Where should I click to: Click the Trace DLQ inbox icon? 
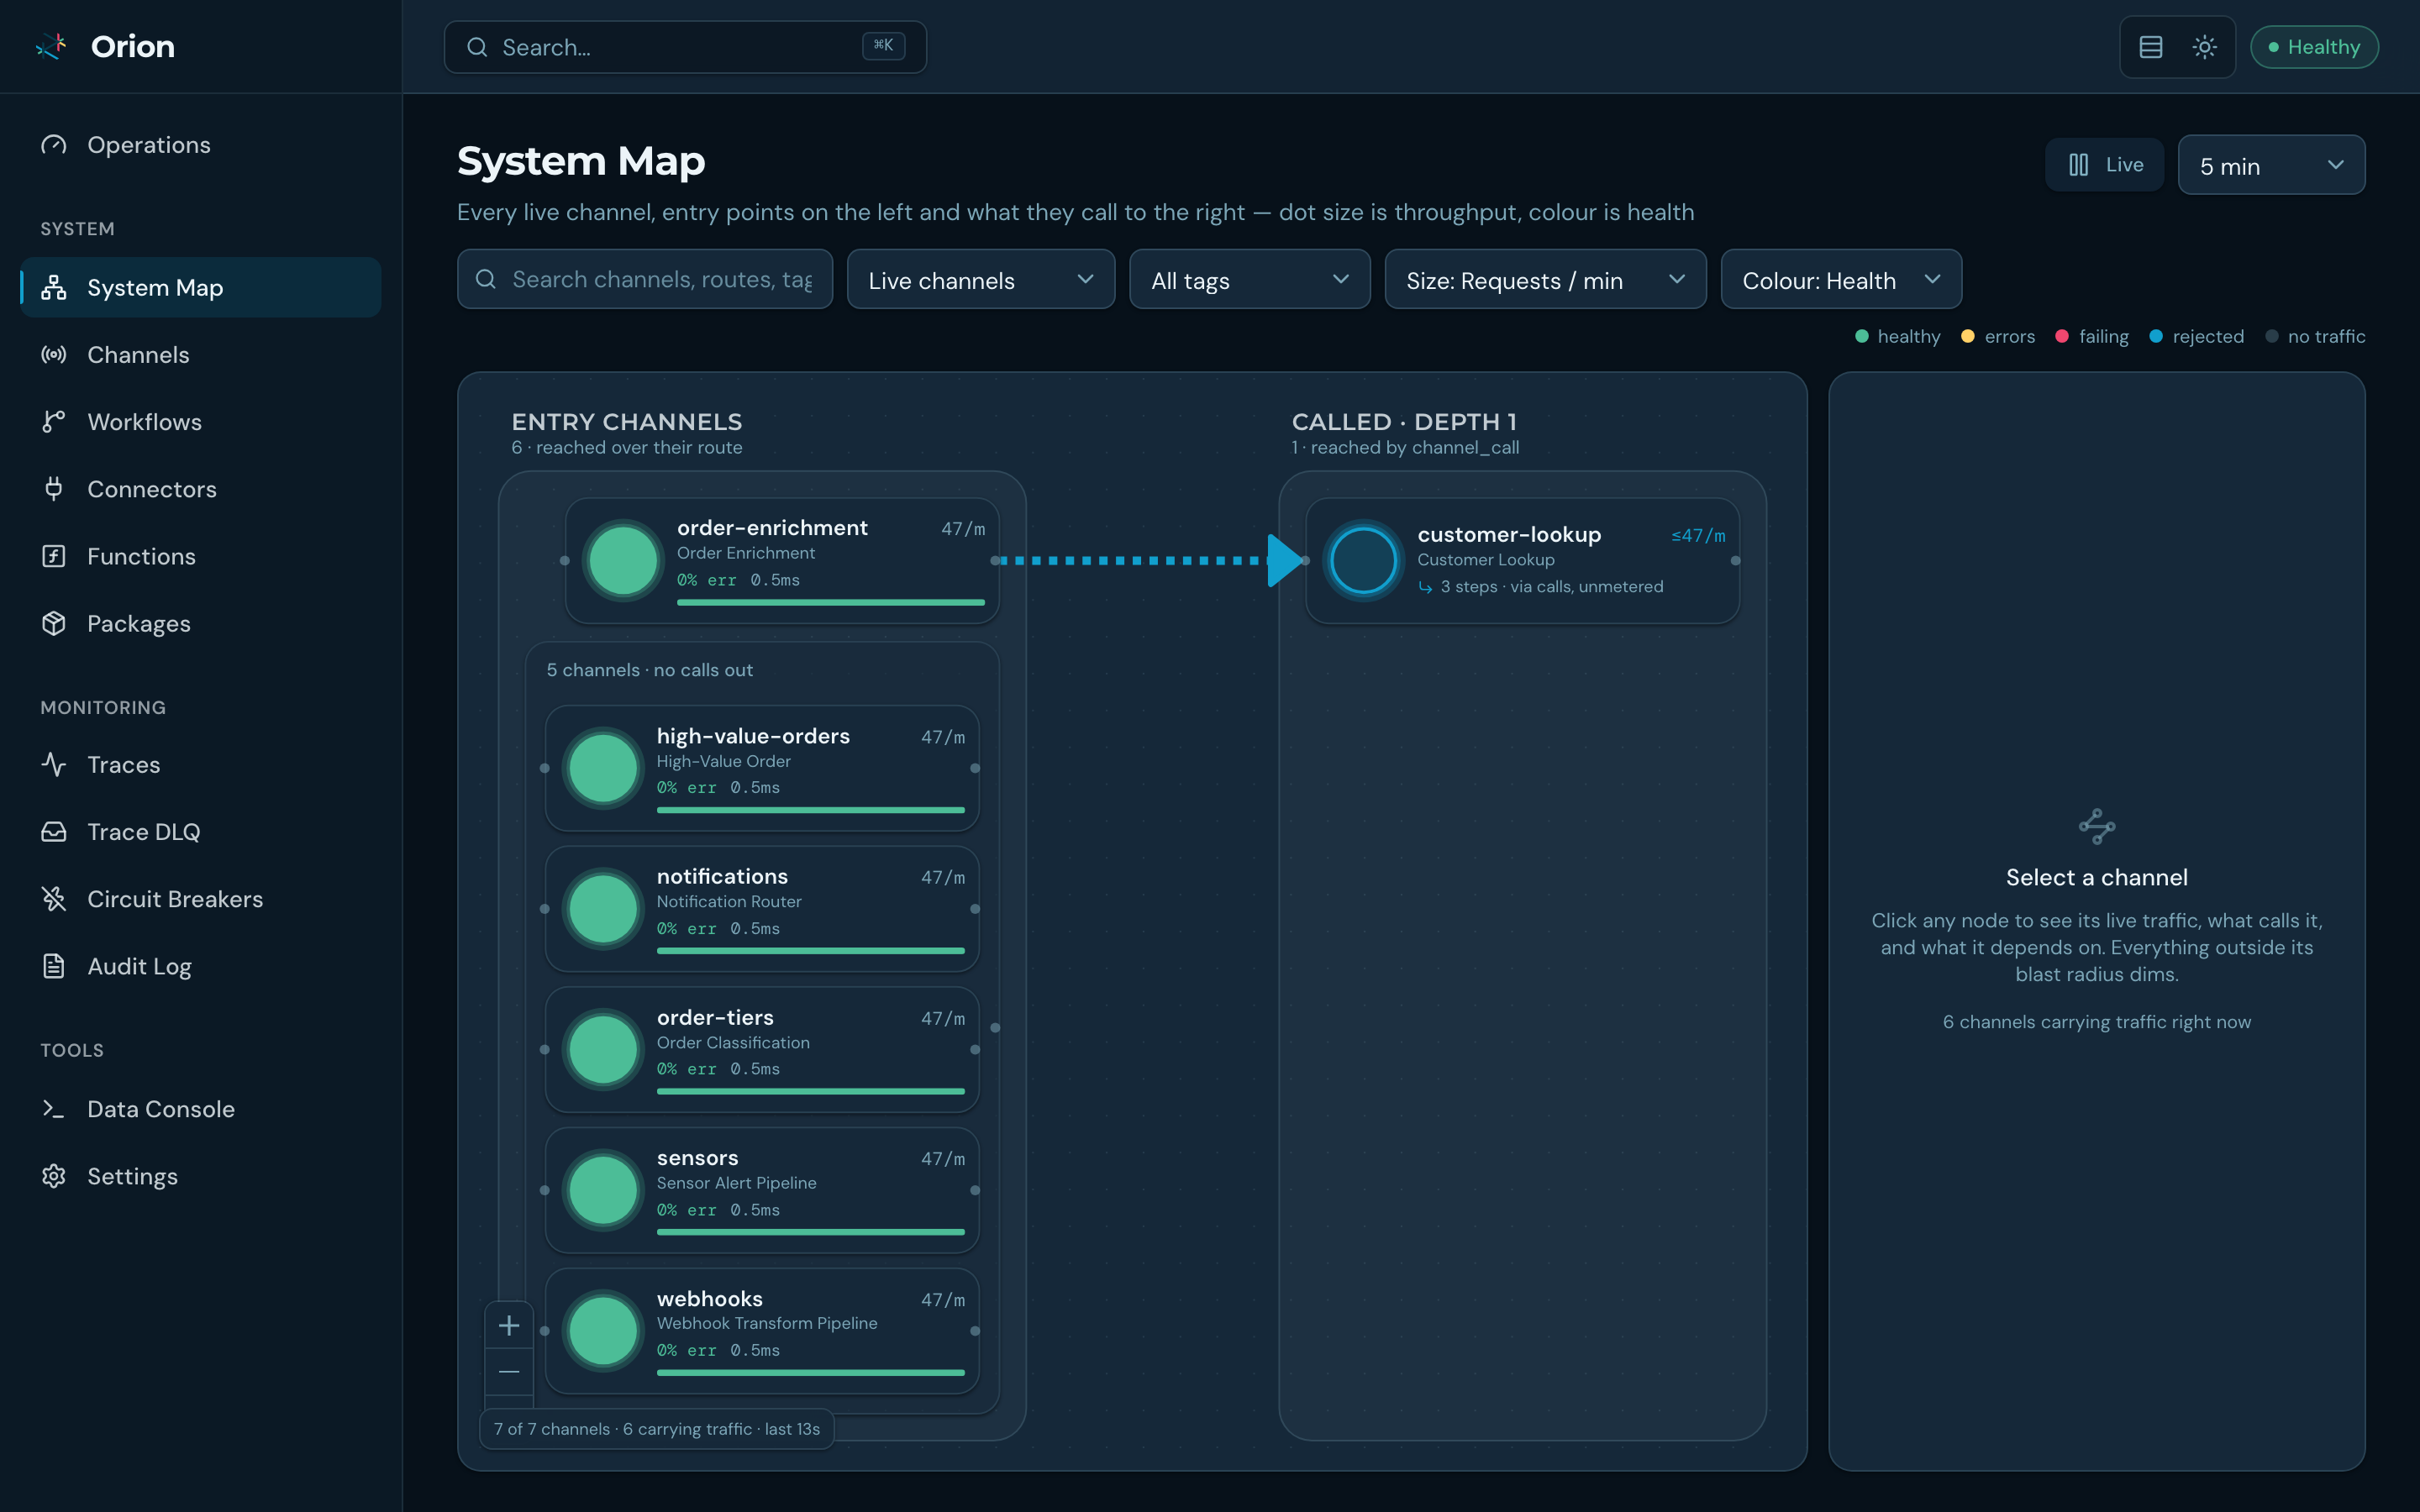tap(54, 832)
